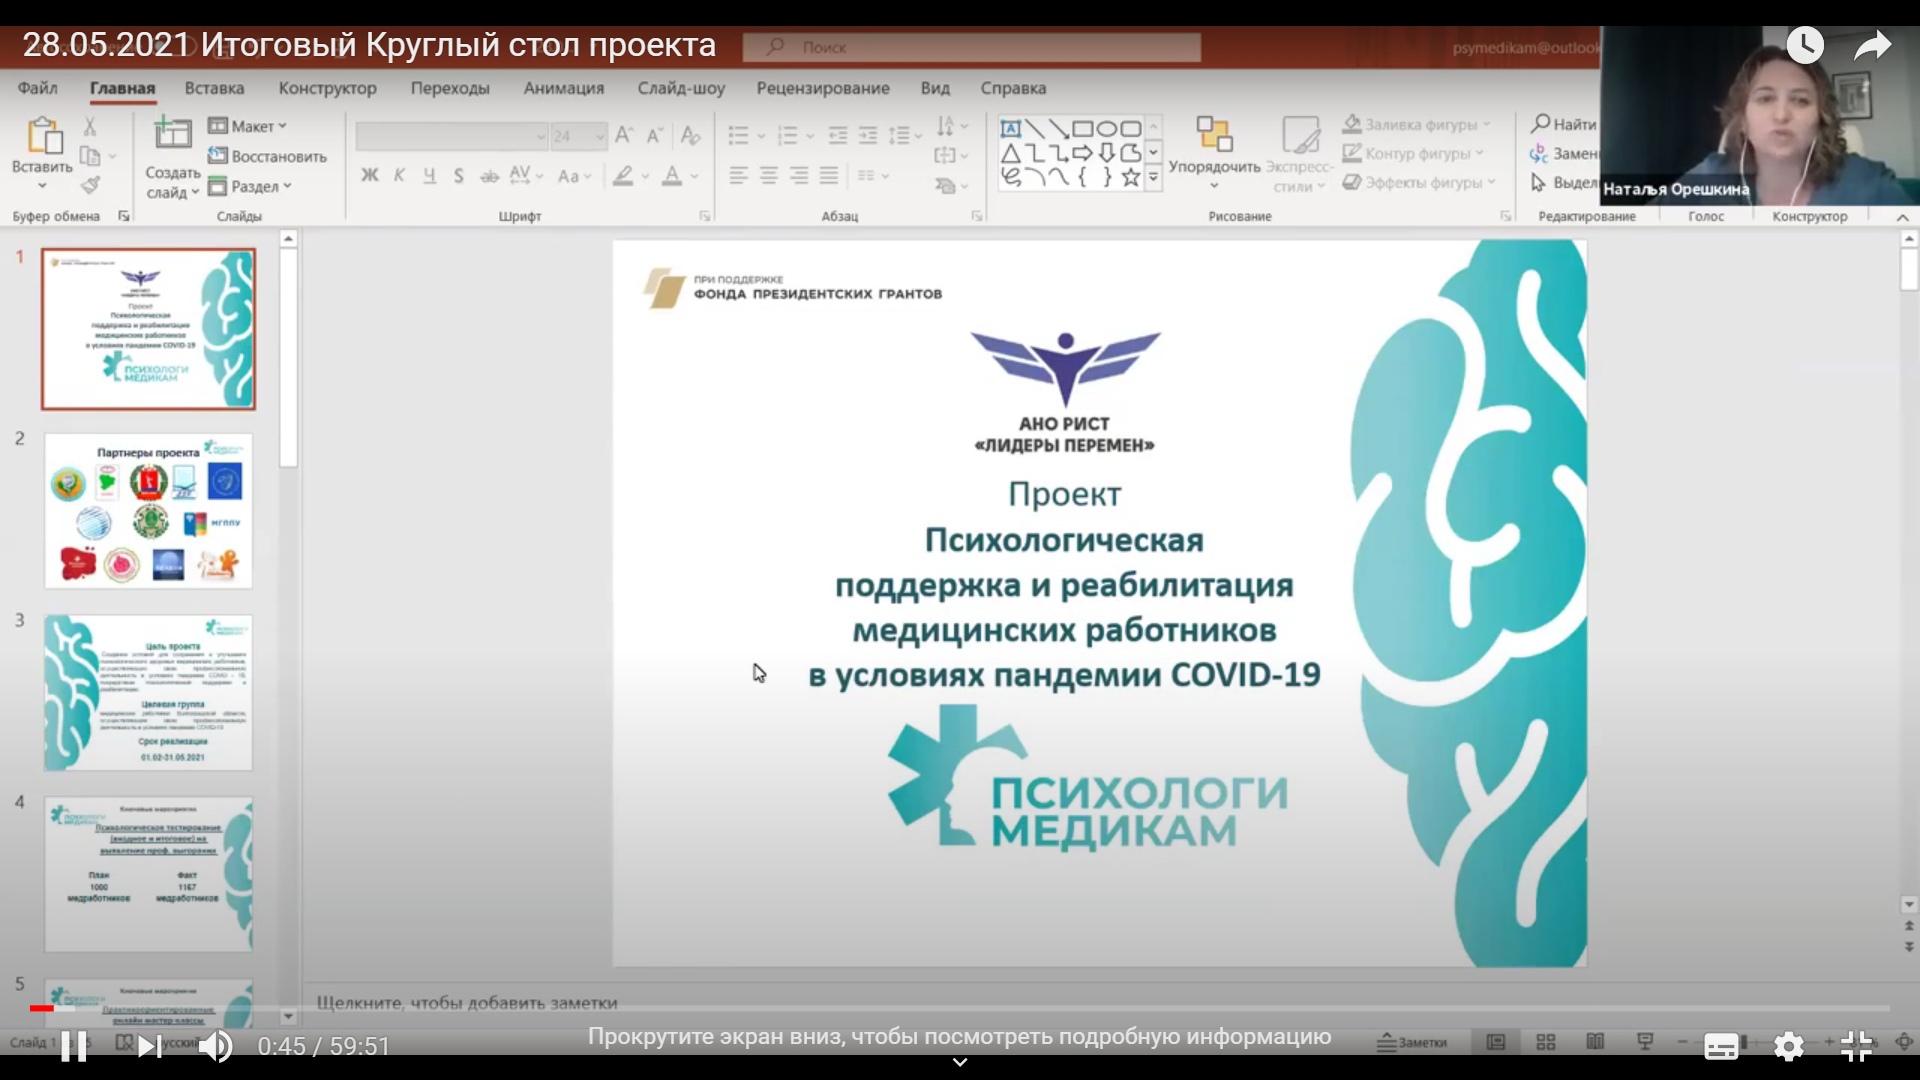
Task: Click the Cut scissors icon
Action: click(x=90, y=126)
